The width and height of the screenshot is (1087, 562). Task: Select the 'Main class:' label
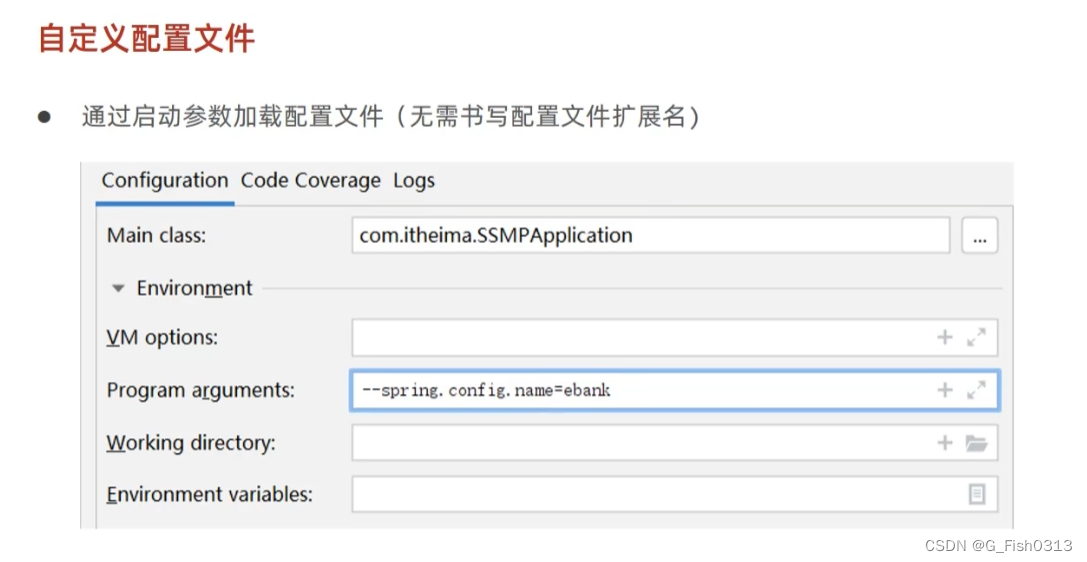(x=156, y=236)
